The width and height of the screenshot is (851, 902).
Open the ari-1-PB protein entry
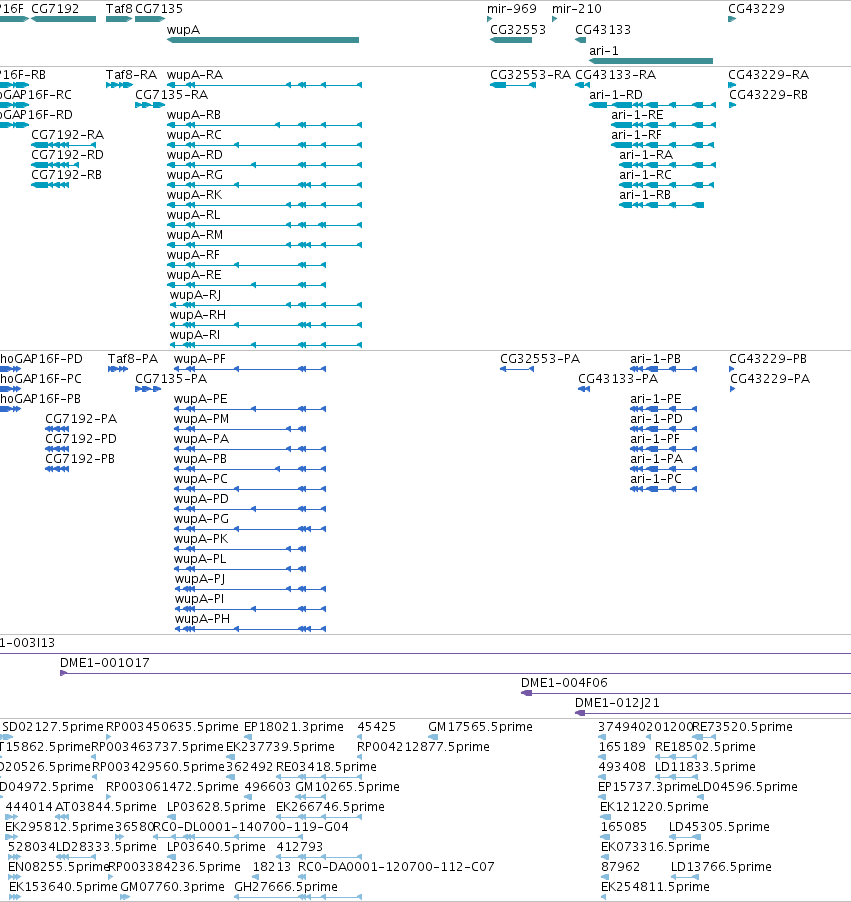[x=655, y=358]
